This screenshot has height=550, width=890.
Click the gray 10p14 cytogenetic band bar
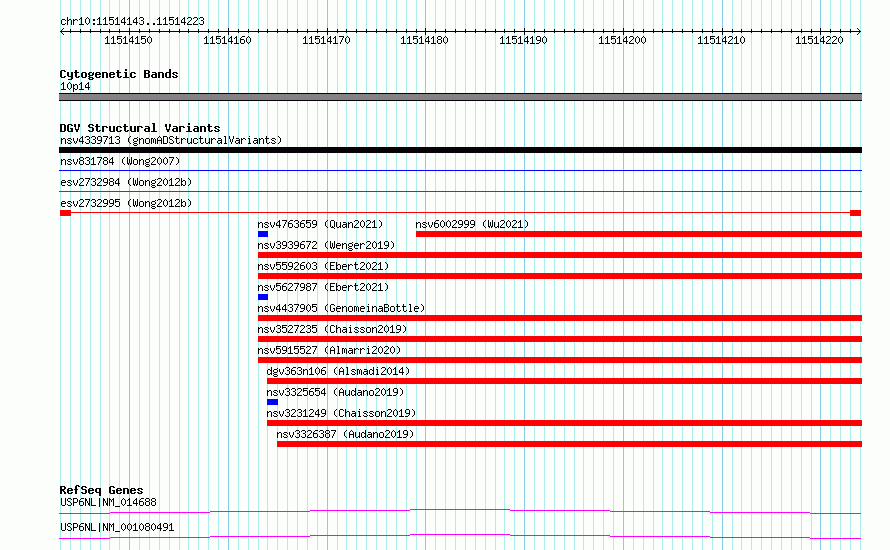coord(460,97)
